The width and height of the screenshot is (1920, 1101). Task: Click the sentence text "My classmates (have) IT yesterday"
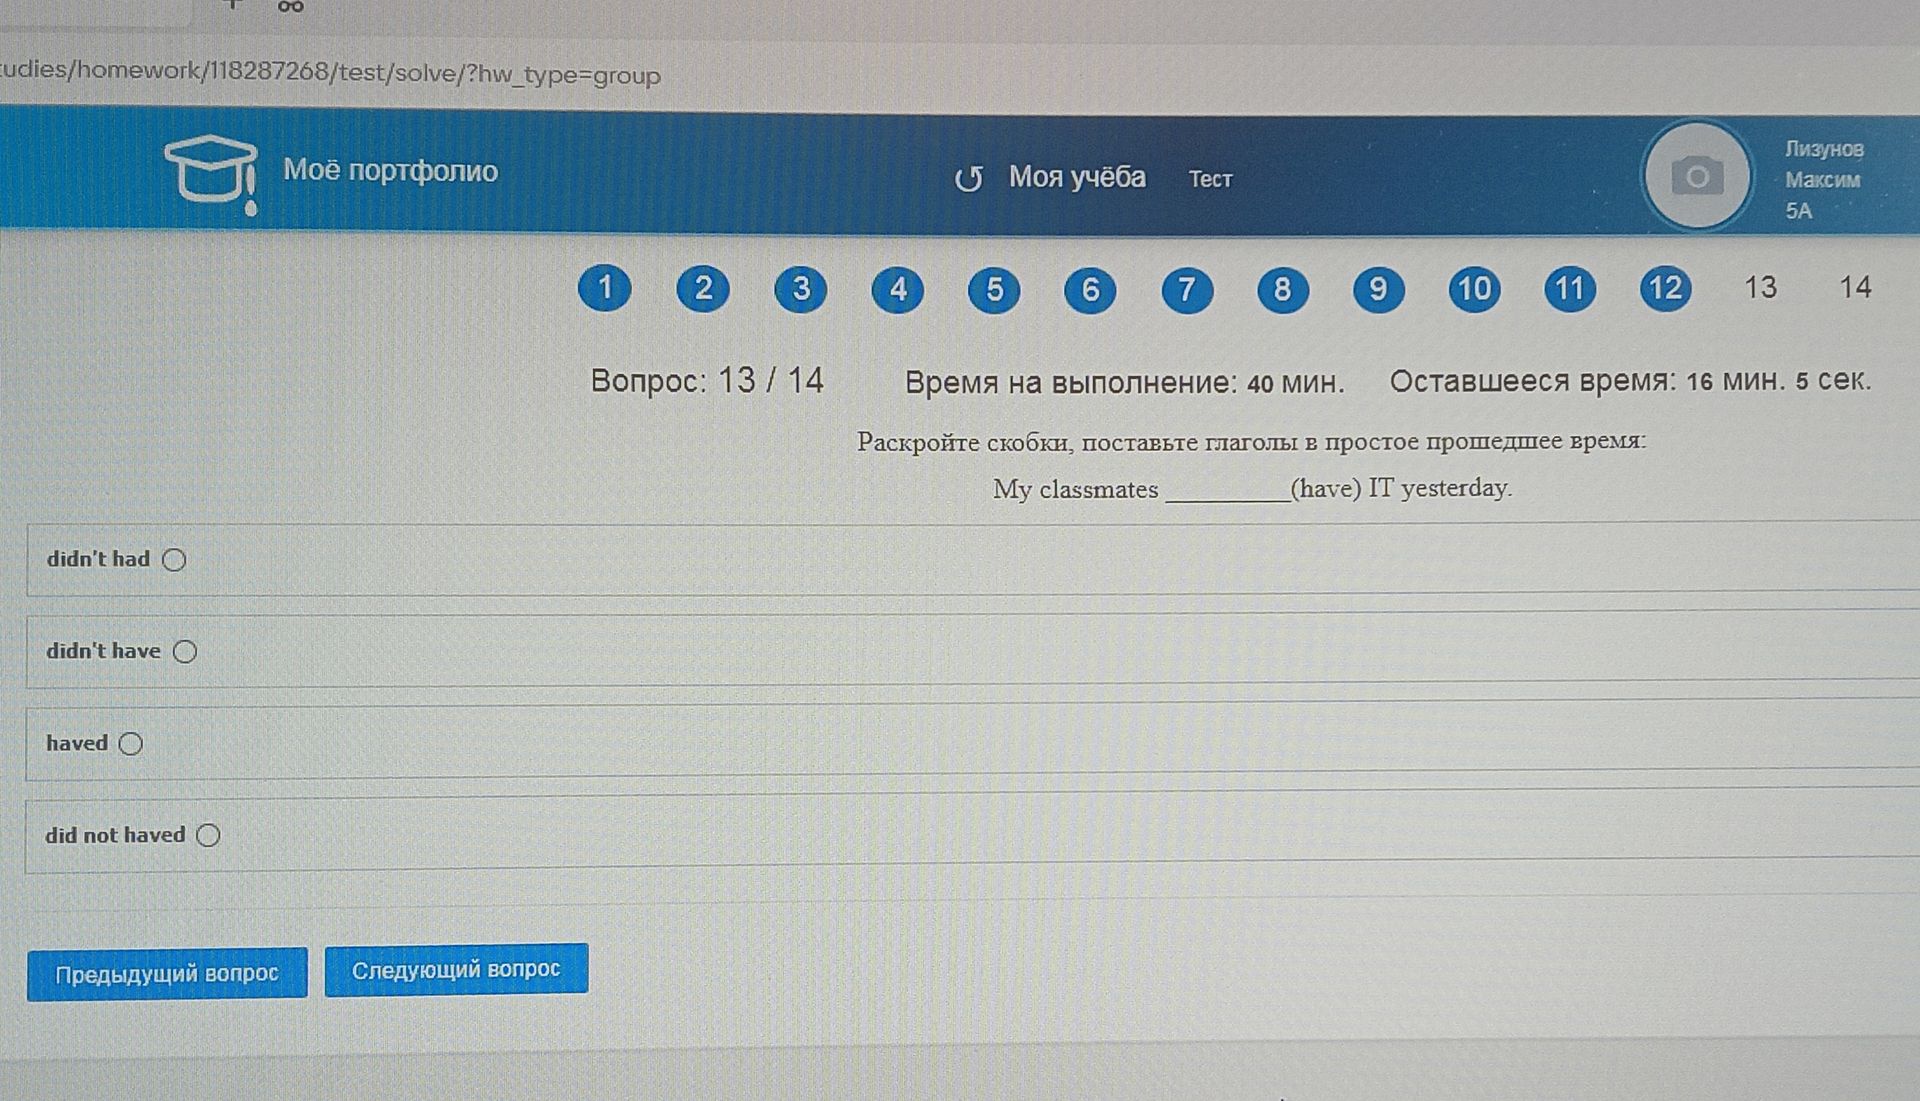(x=1252, y=489)
